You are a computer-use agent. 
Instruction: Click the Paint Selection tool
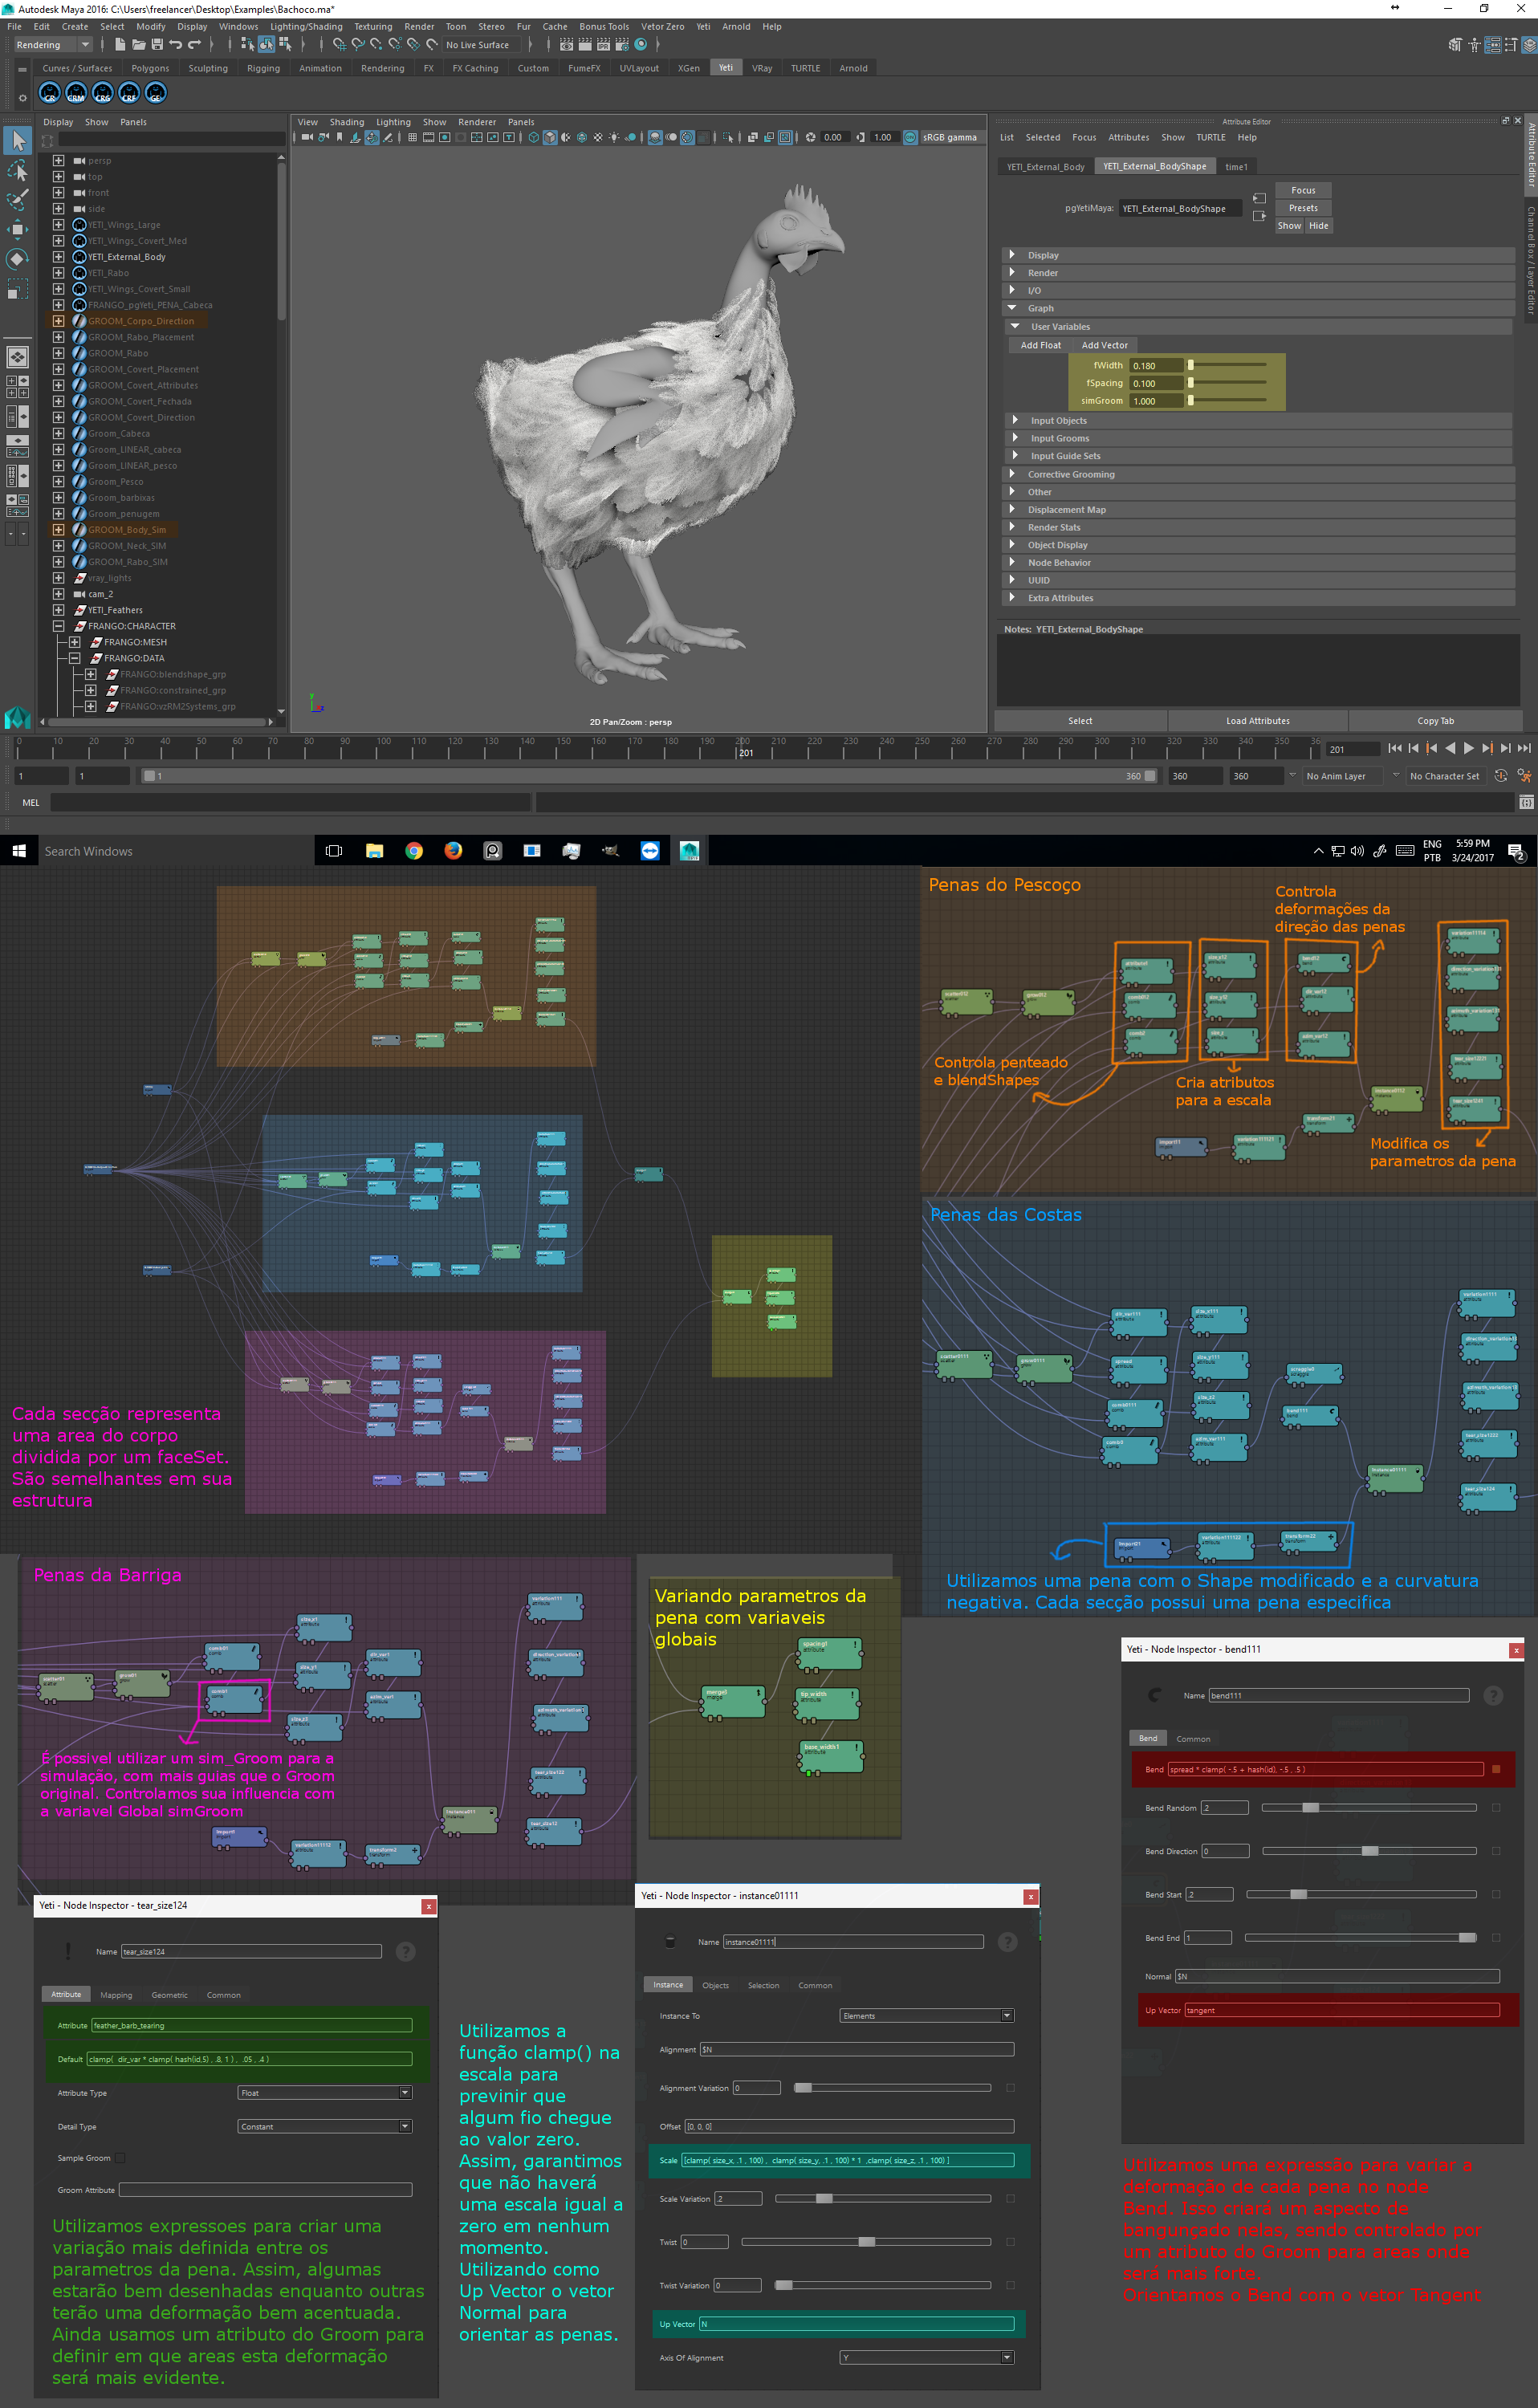pos(18,200)
